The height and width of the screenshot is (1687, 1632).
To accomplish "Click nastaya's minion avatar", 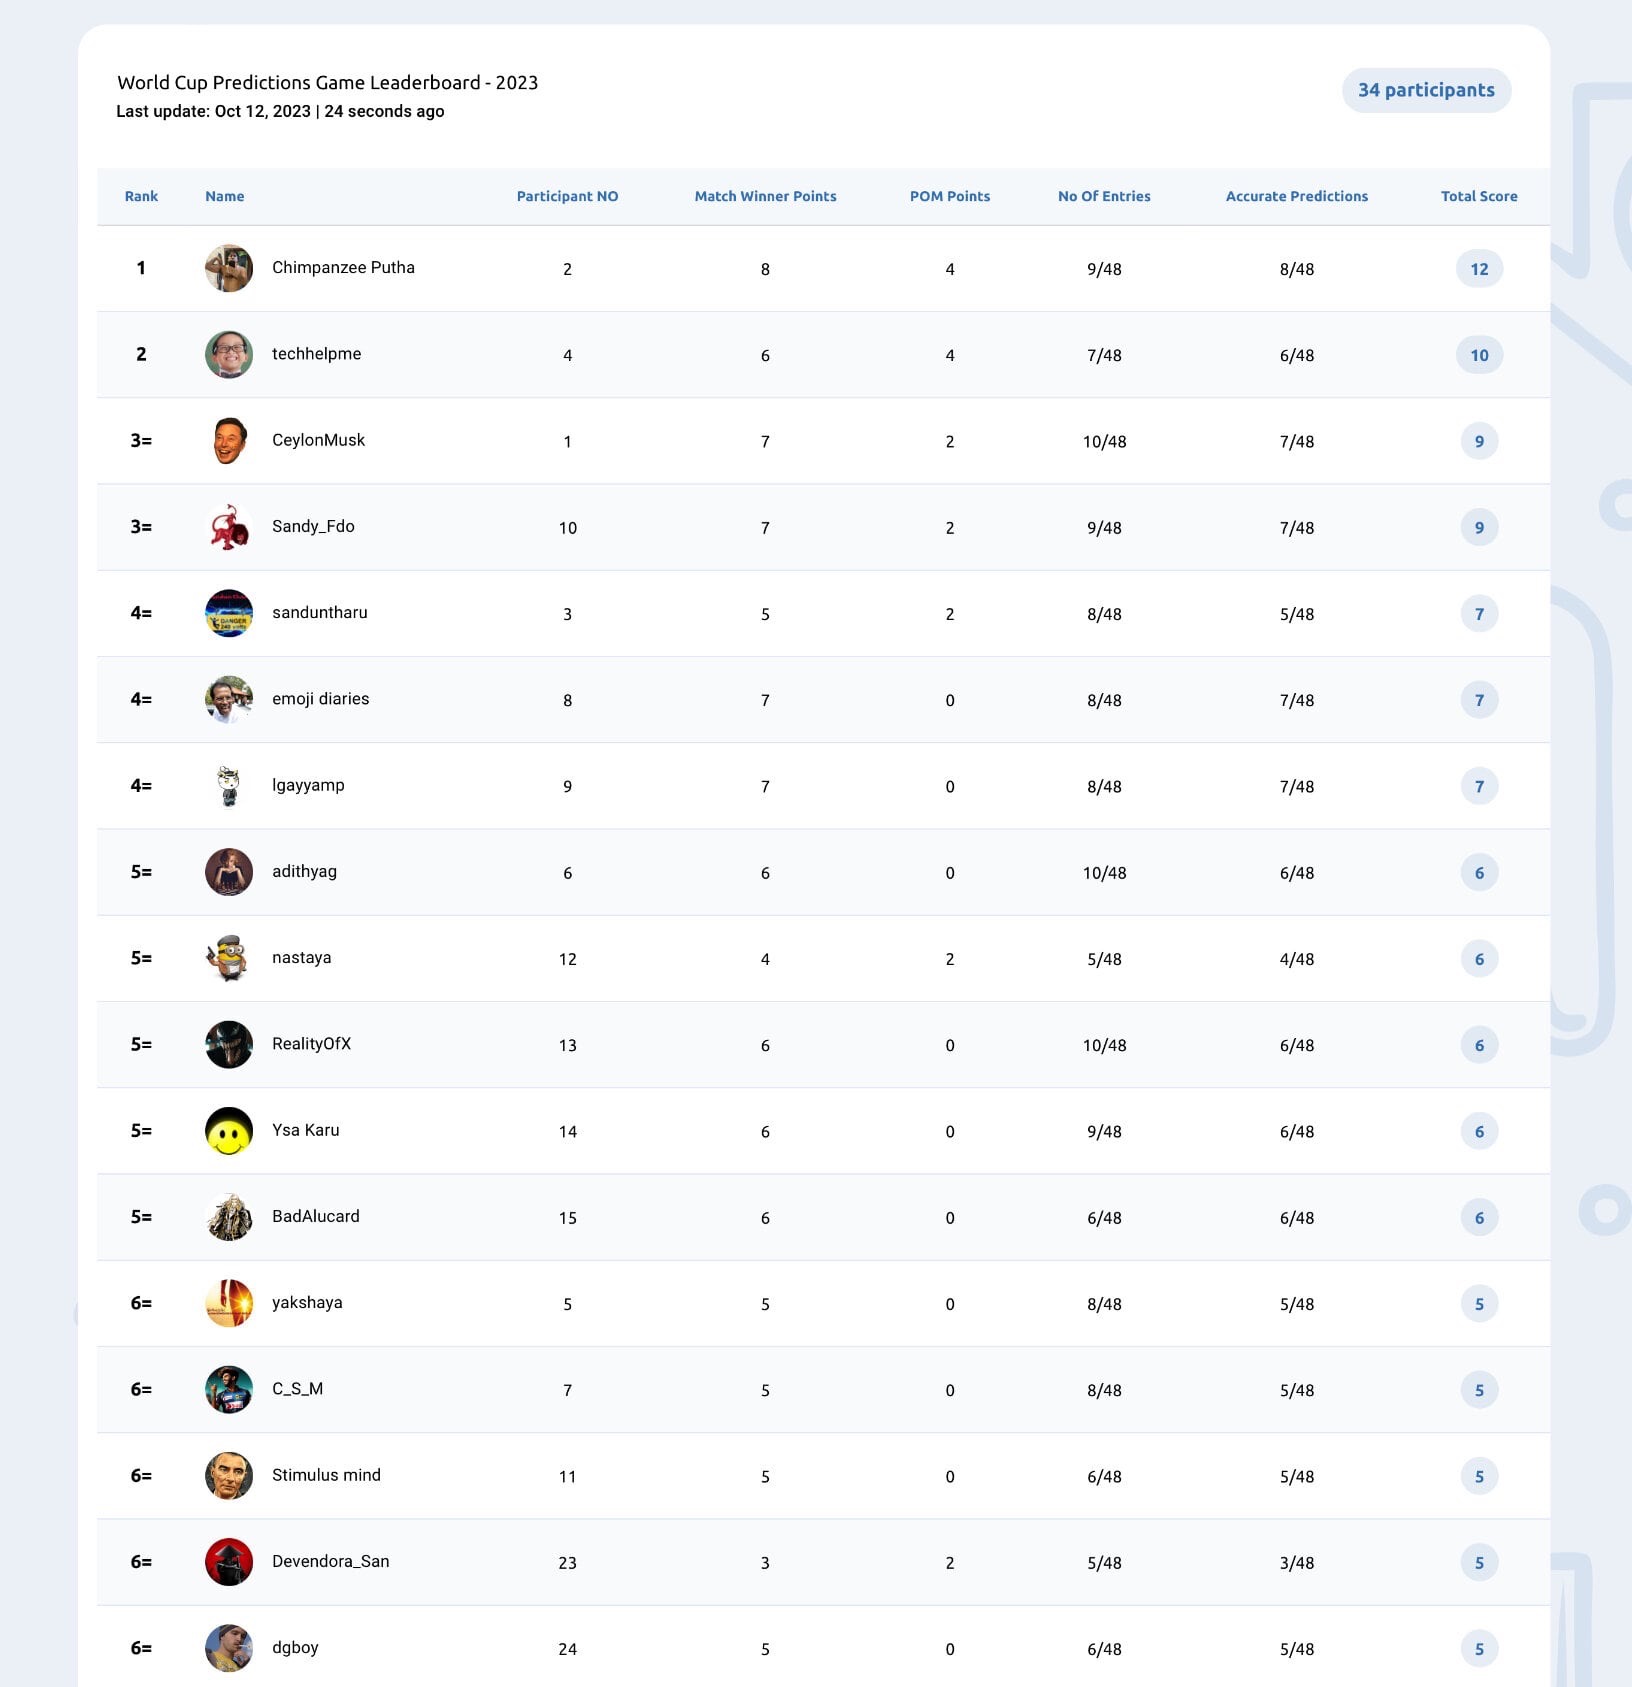I will [229, 958].
